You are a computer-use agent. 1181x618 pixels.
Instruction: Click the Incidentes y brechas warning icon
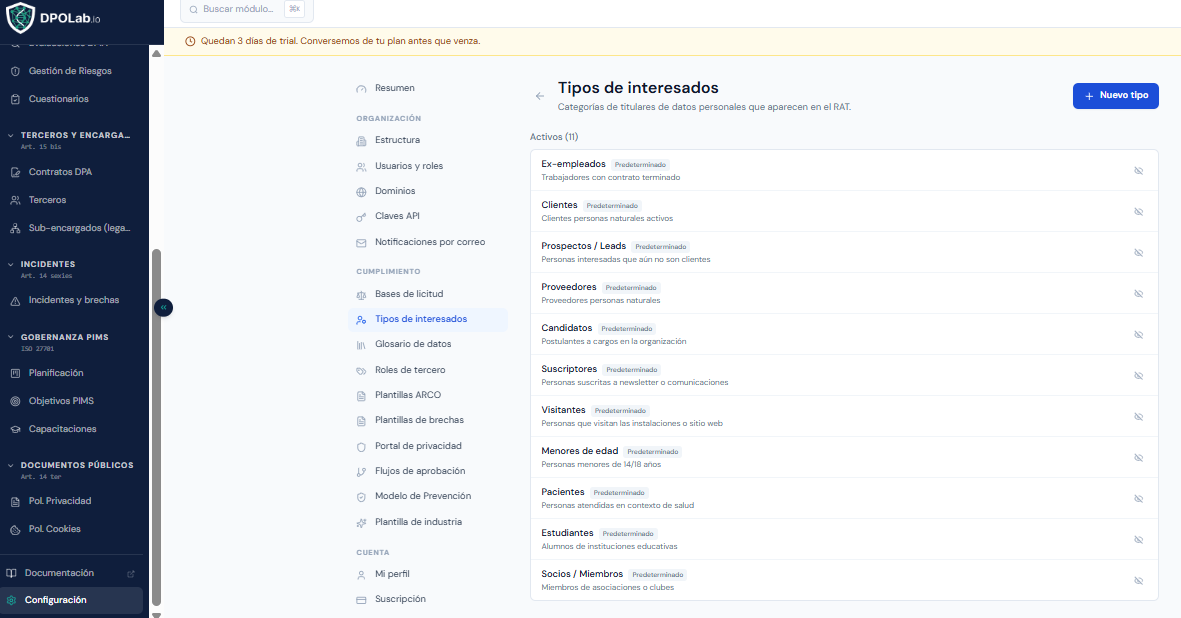15,300
